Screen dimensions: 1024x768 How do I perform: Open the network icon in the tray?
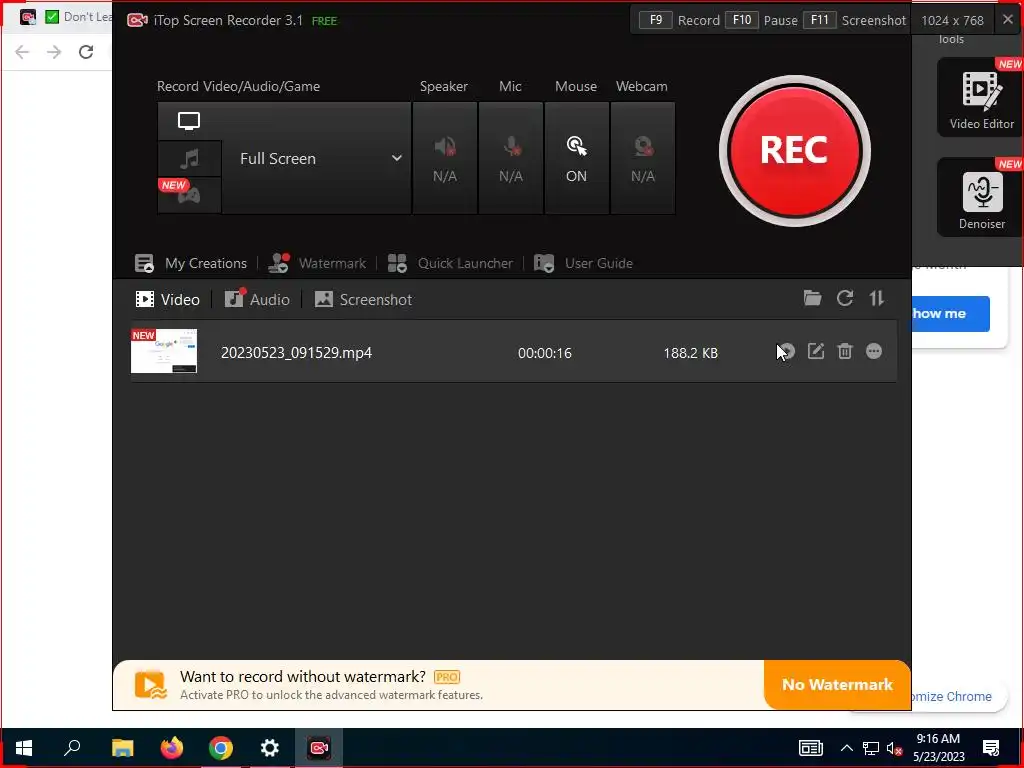(871, 748)
